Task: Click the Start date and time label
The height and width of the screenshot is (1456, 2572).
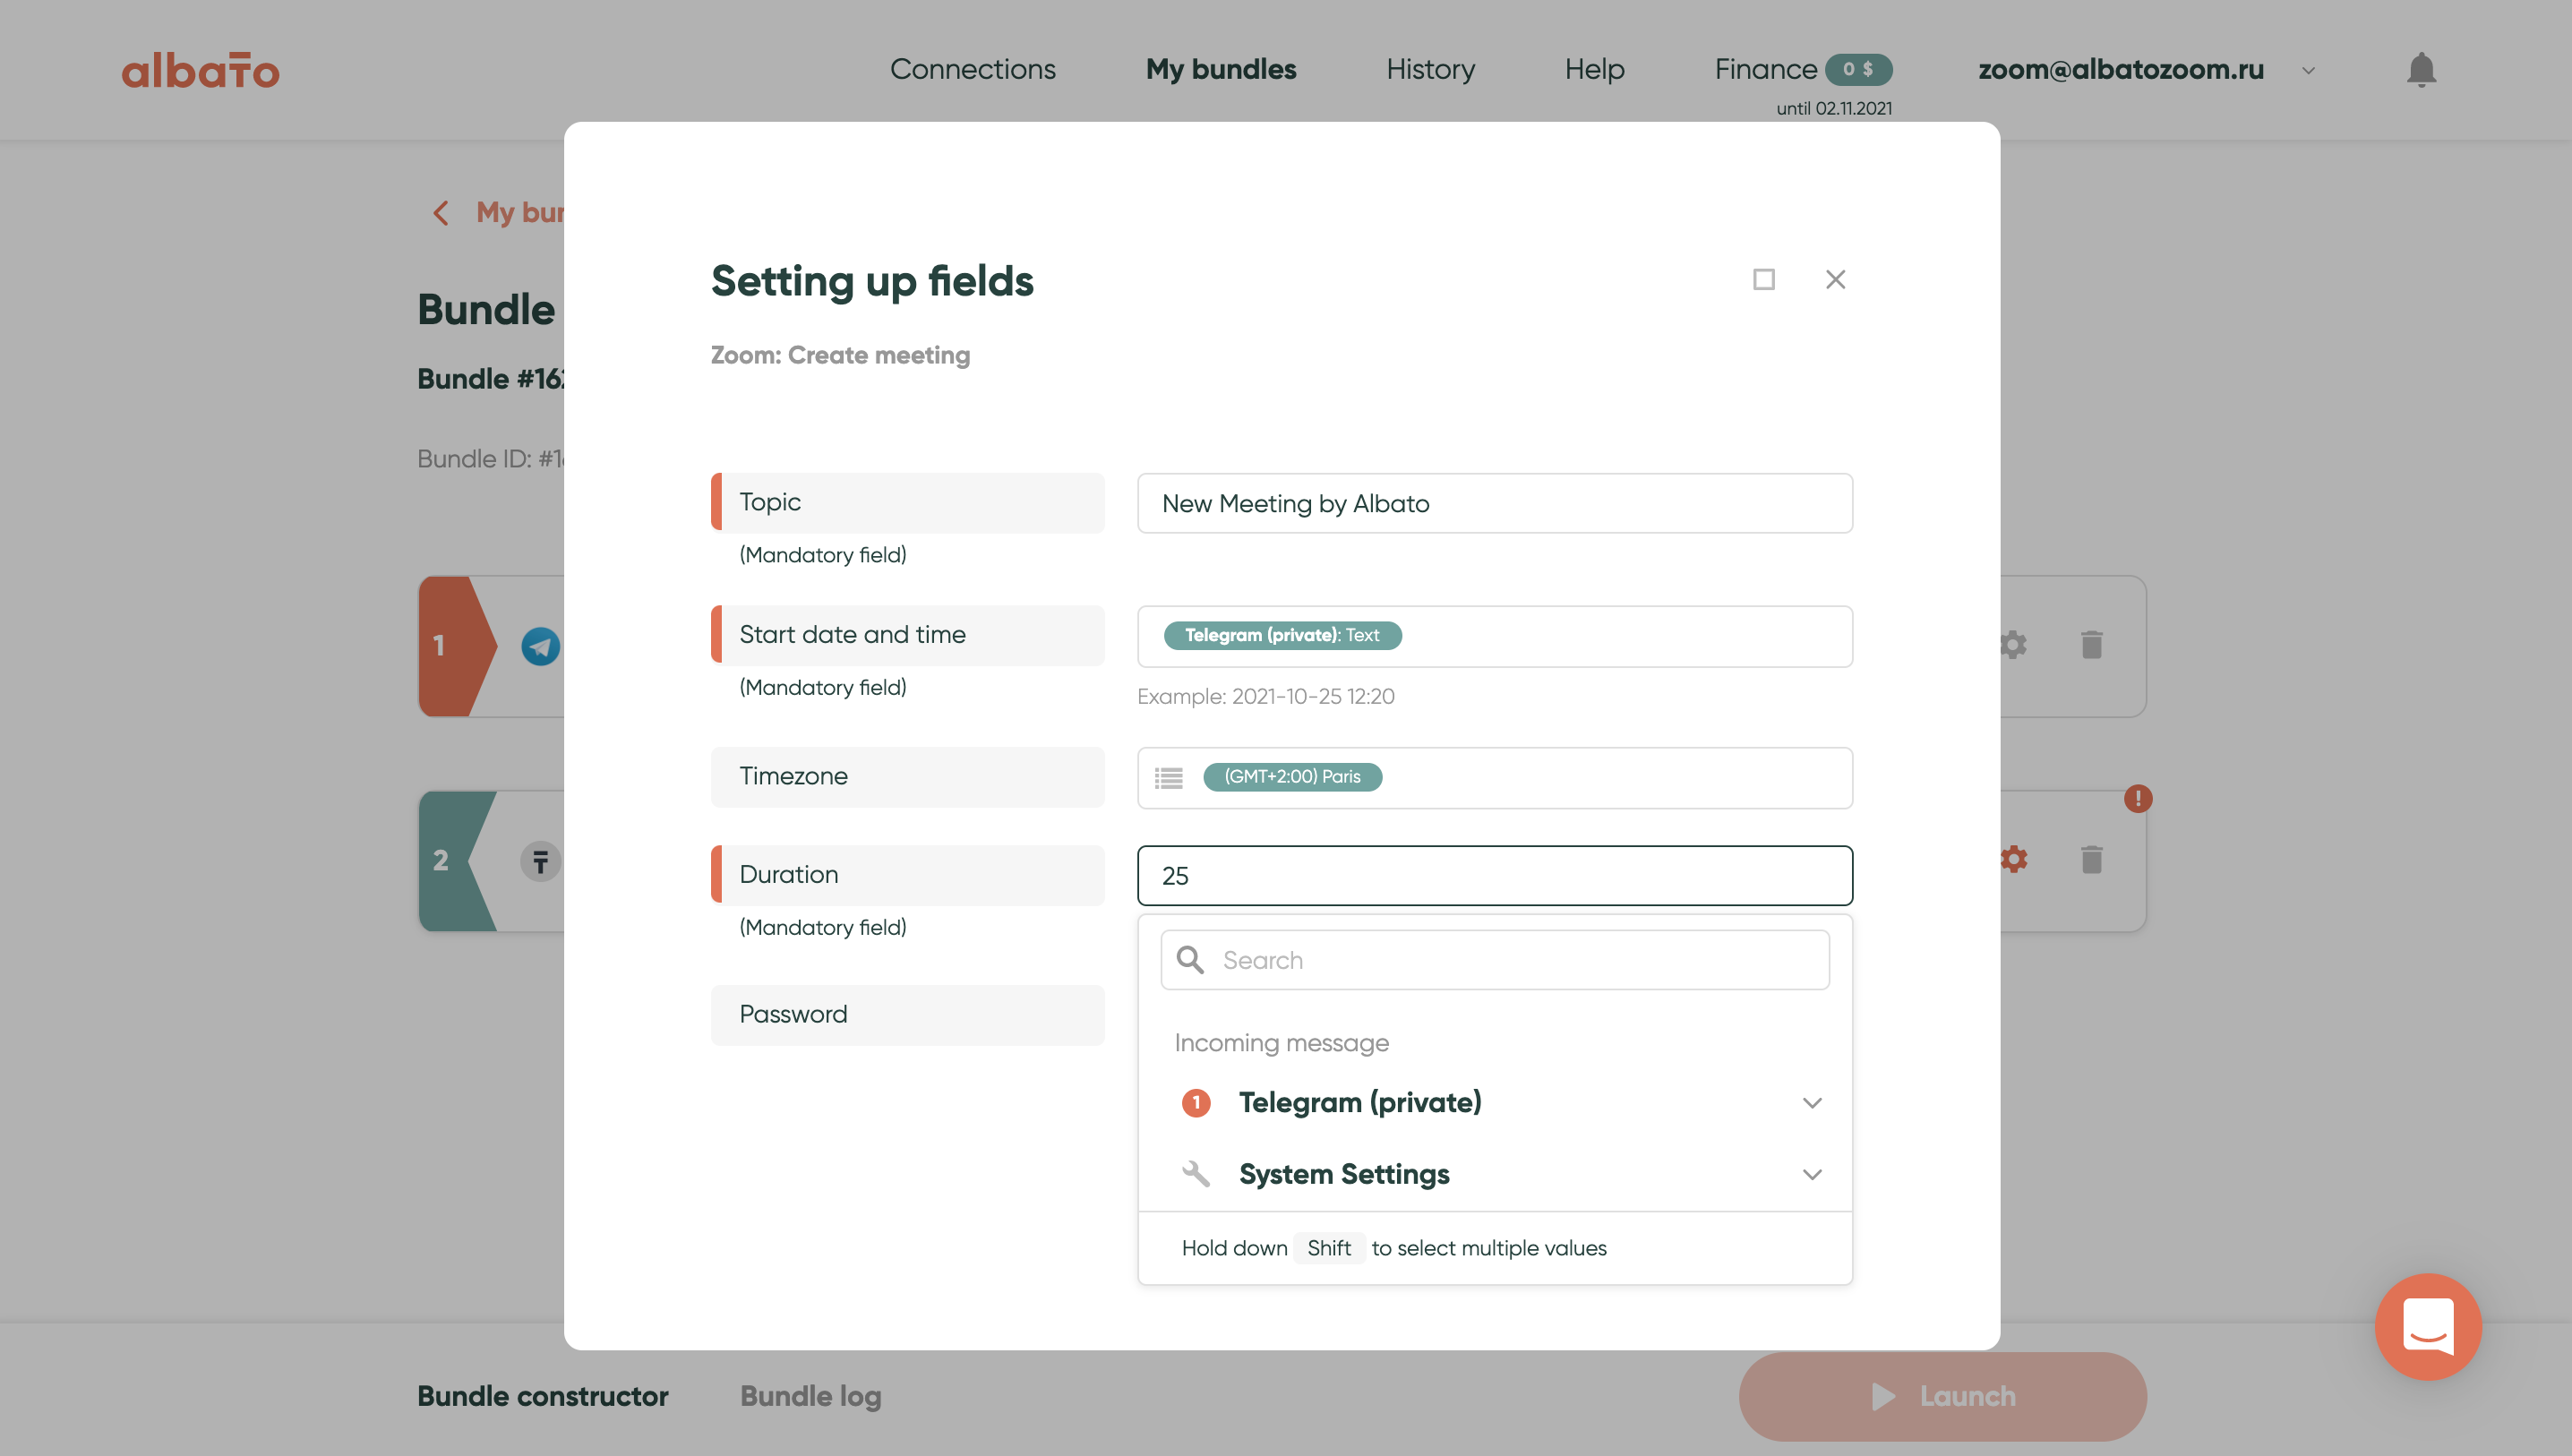Action: (907, 635)
